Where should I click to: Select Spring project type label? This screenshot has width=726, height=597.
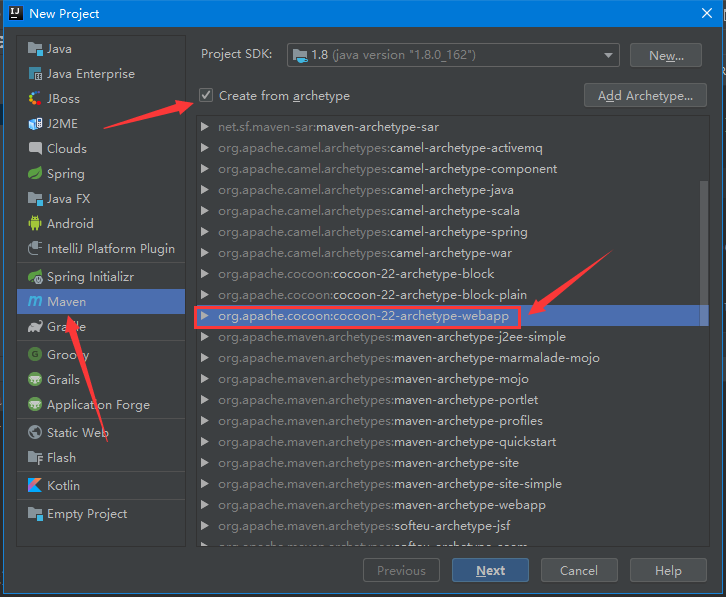pos(66,174)
